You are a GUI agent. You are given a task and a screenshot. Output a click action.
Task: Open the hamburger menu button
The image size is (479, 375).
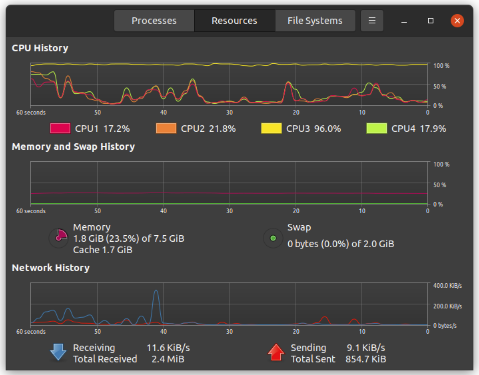coord(372,21)
